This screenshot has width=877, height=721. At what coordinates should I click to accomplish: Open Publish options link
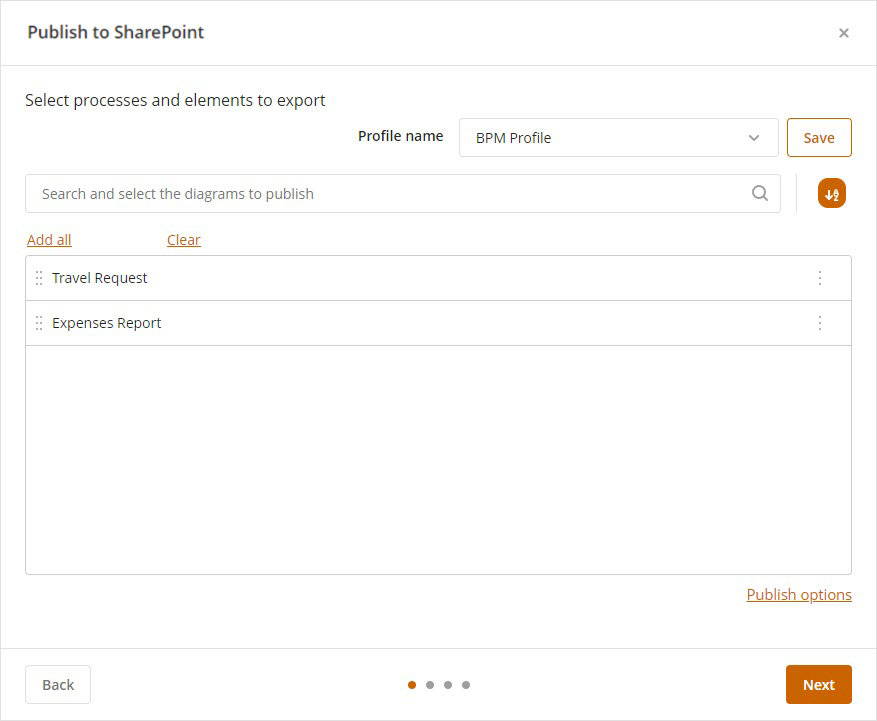click(x=798, y=595)
